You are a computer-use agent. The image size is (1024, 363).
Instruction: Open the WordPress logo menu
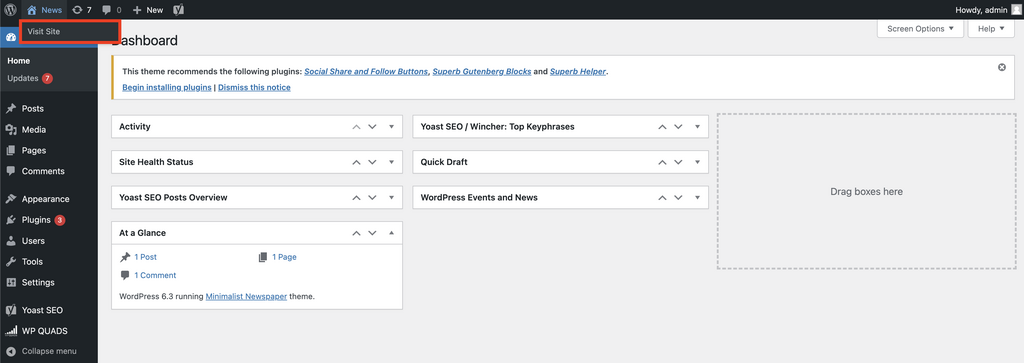click(10, 10)
